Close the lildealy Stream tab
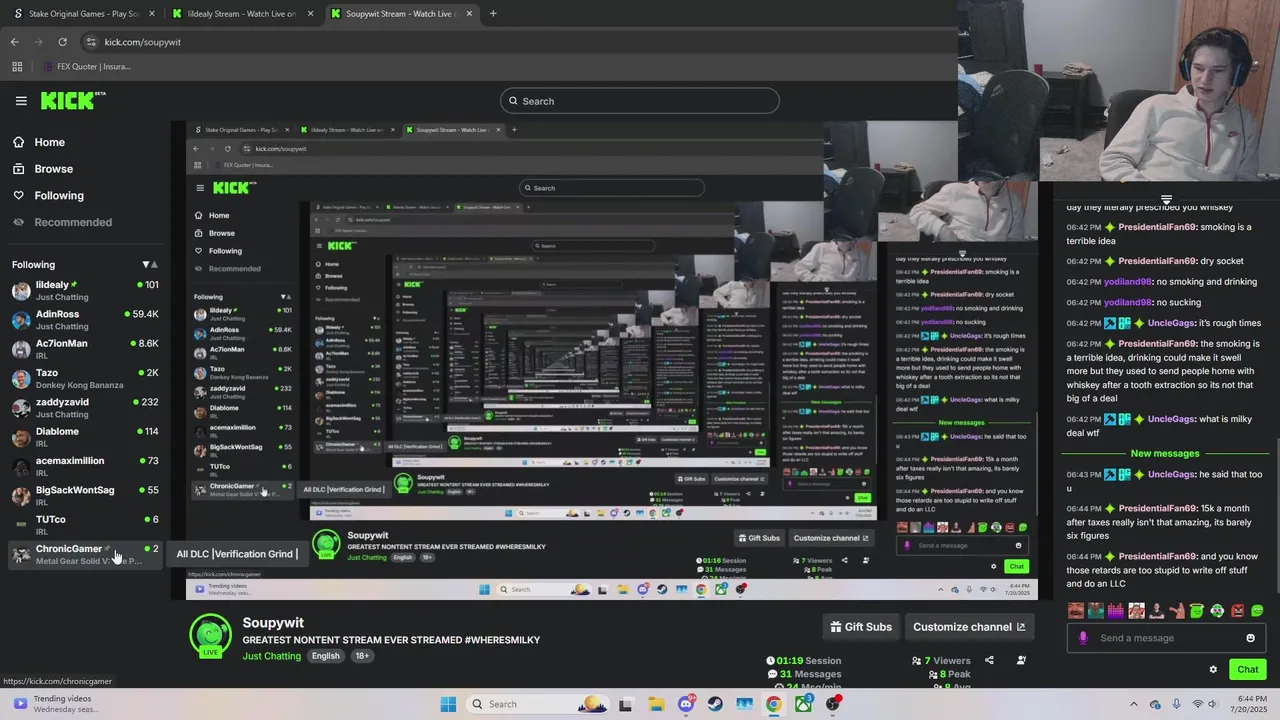 coord(310,14)
